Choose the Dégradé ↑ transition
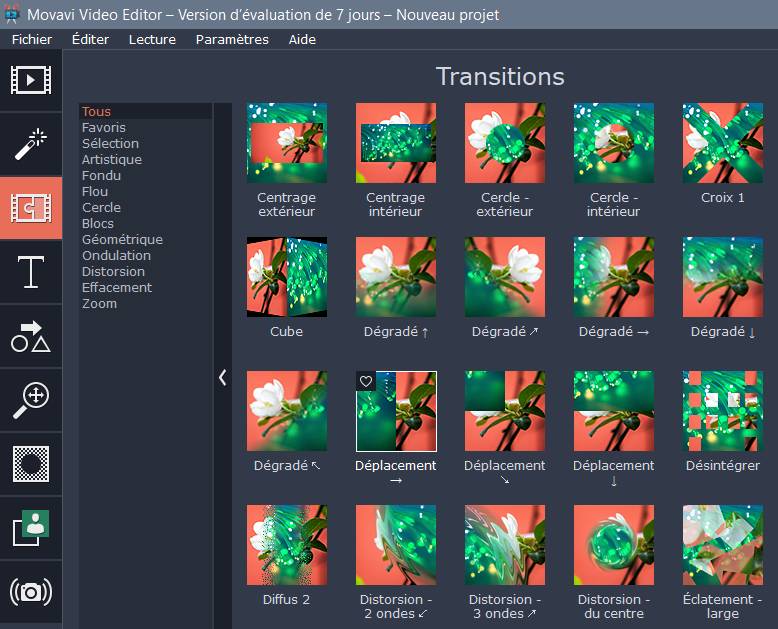This screenshot has height=629, width=778. point(396,277)
